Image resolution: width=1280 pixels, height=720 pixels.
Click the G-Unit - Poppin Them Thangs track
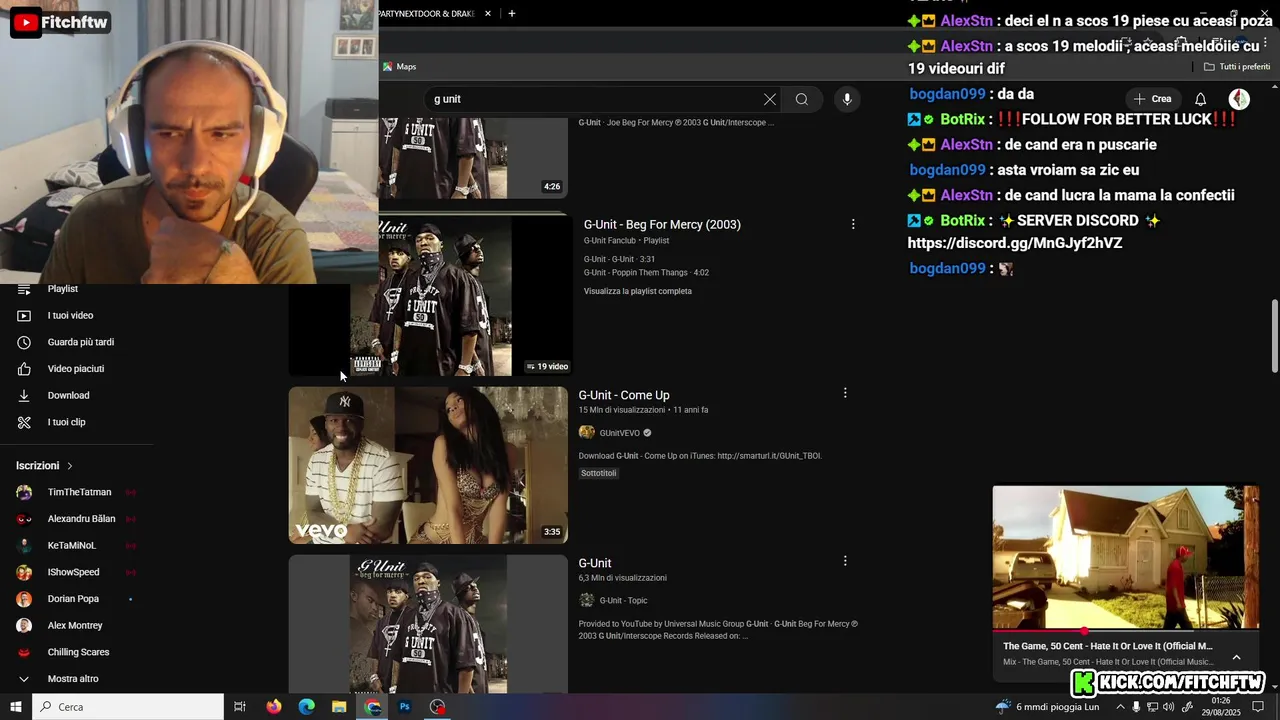[x=646, y=272]
